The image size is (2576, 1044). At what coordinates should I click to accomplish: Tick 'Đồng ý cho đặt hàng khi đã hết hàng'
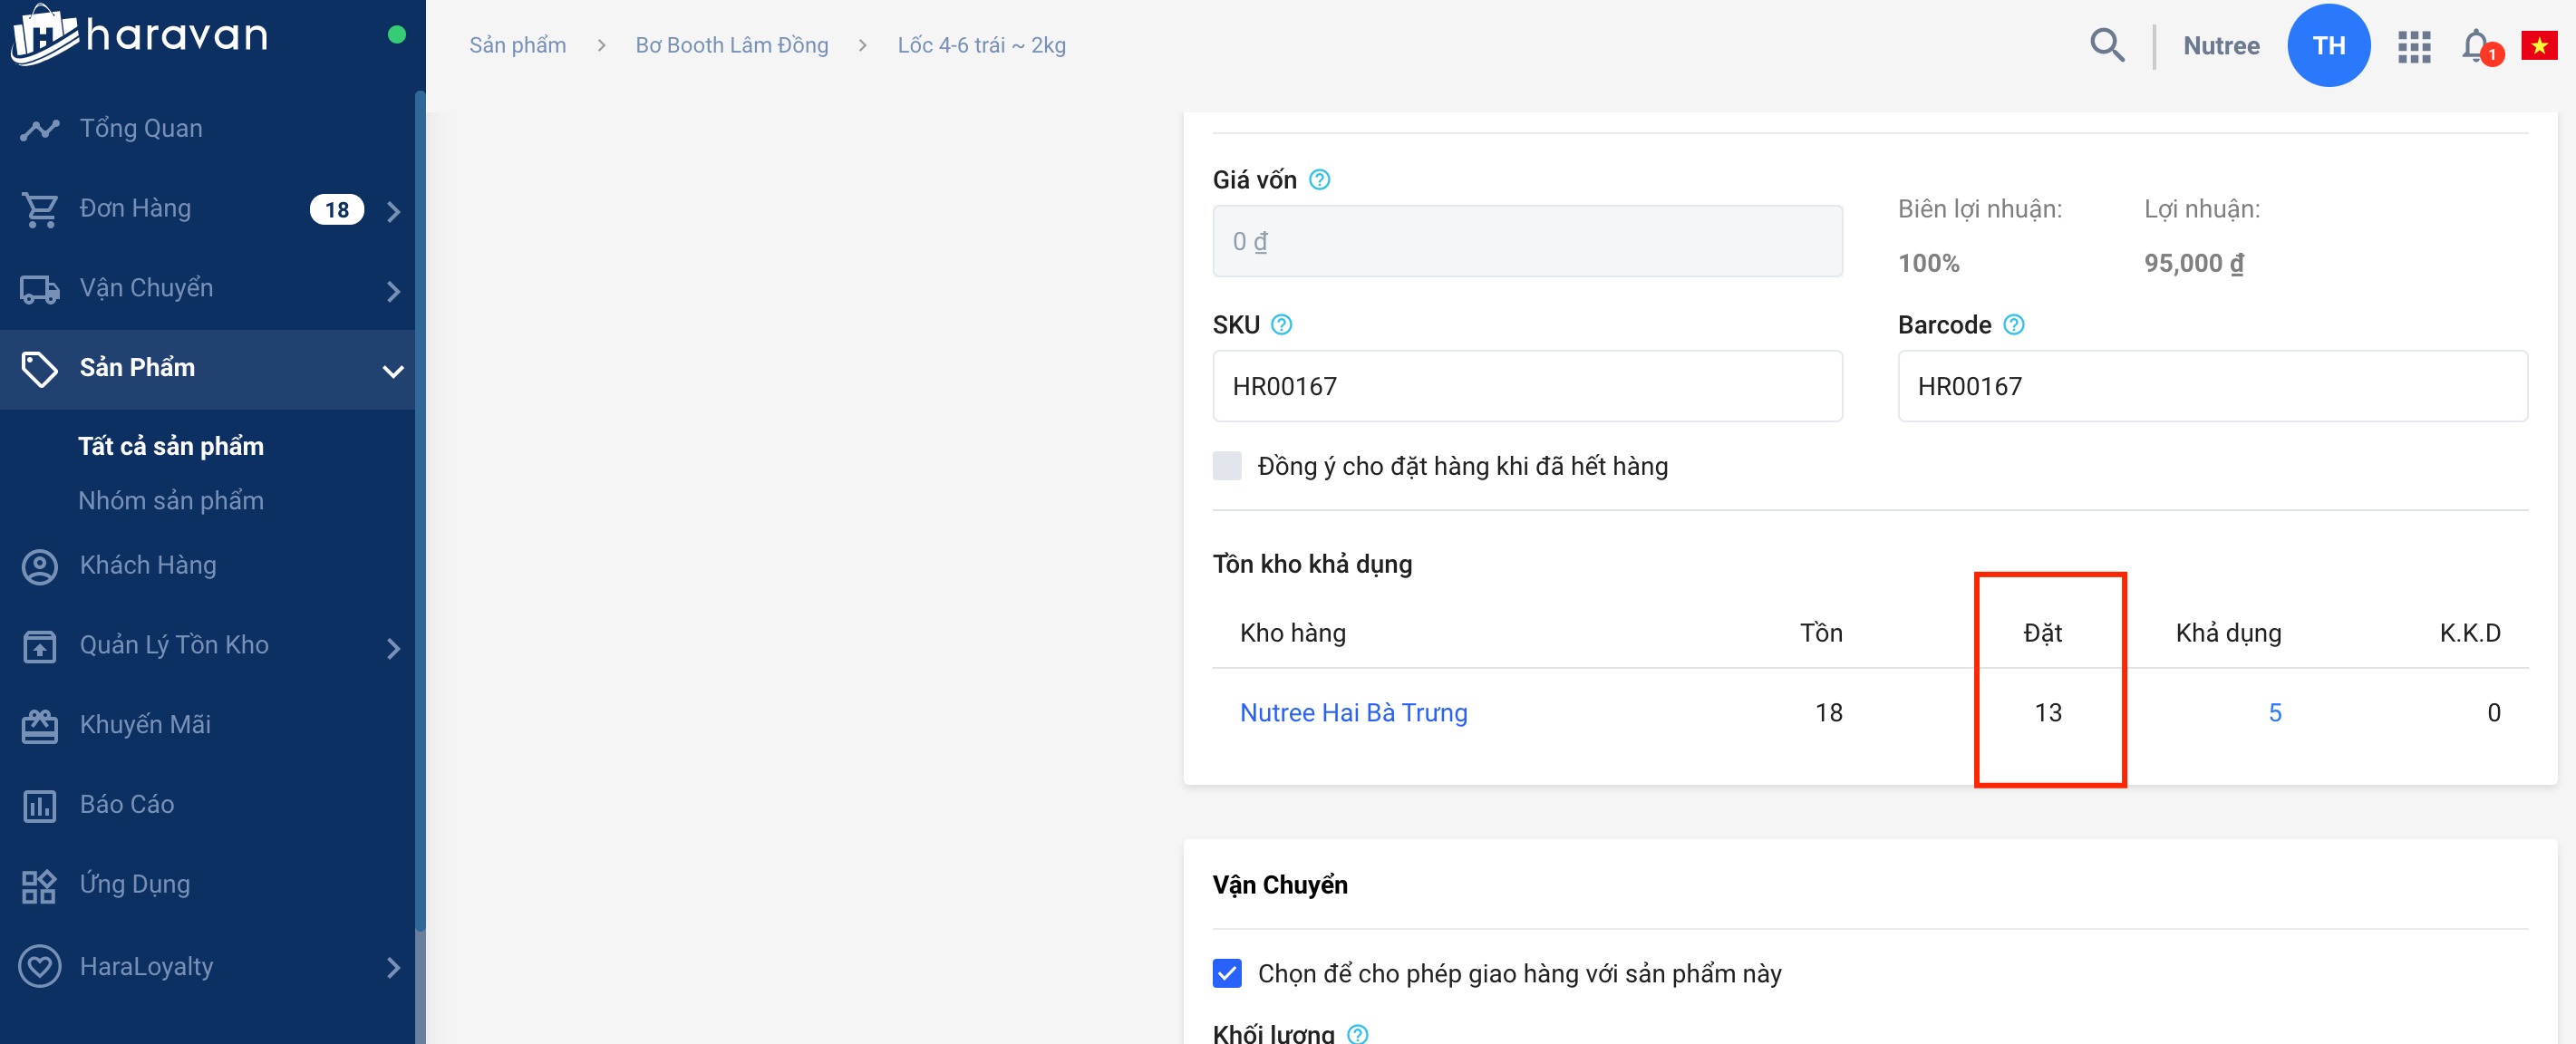1227,466
